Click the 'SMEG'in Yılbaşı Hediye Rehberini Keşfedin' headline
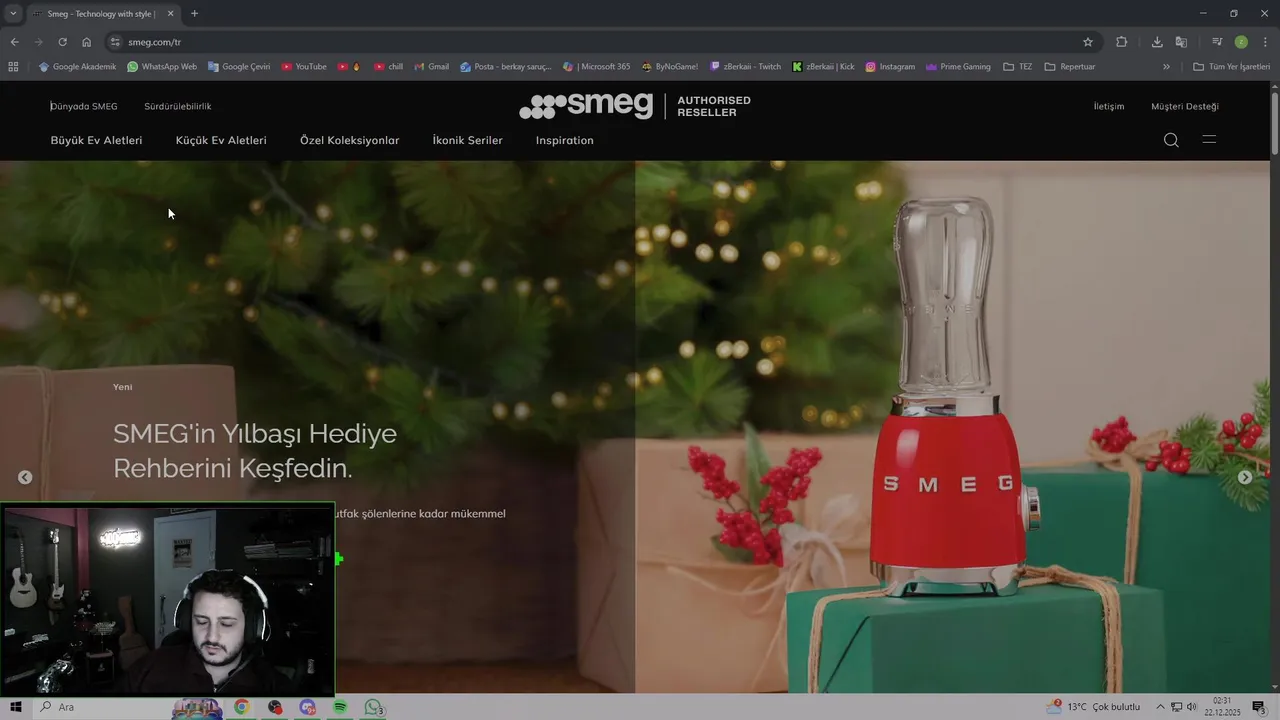Viewport: 1280px width, 720px height. point(255,451)
